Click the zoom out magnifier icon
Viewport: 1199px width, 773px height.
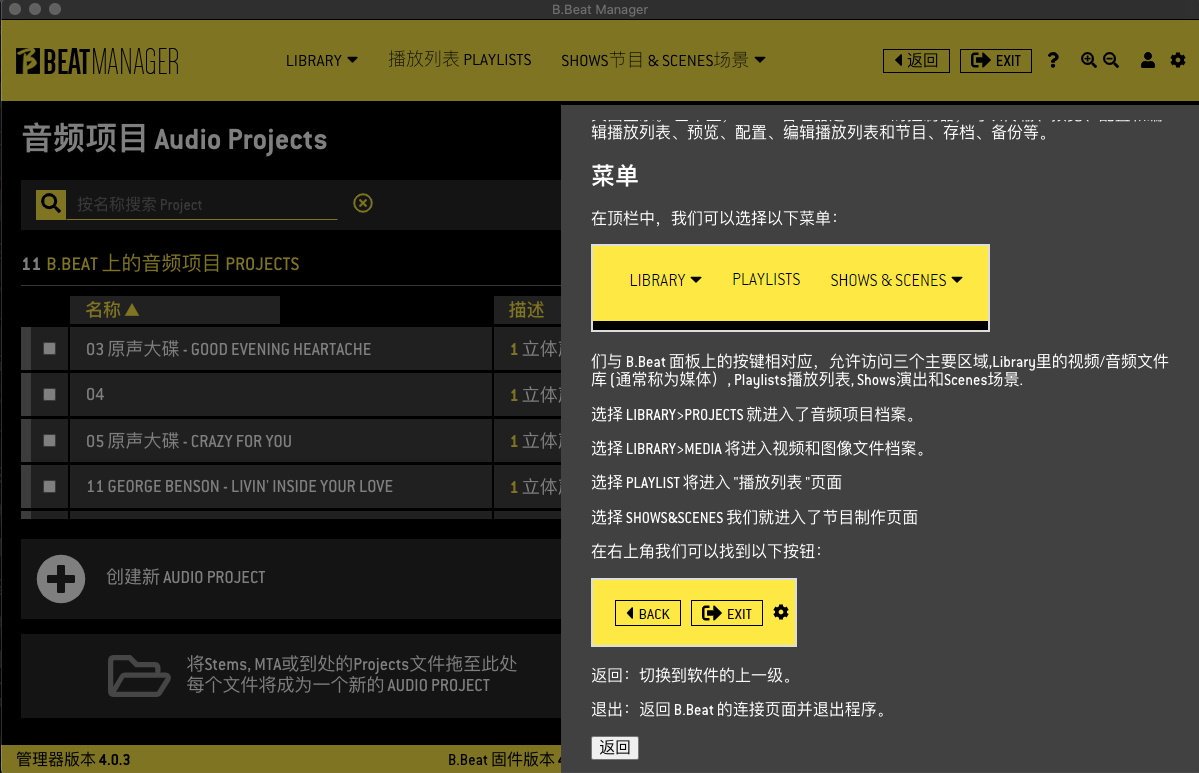[x=1111, y=60]
